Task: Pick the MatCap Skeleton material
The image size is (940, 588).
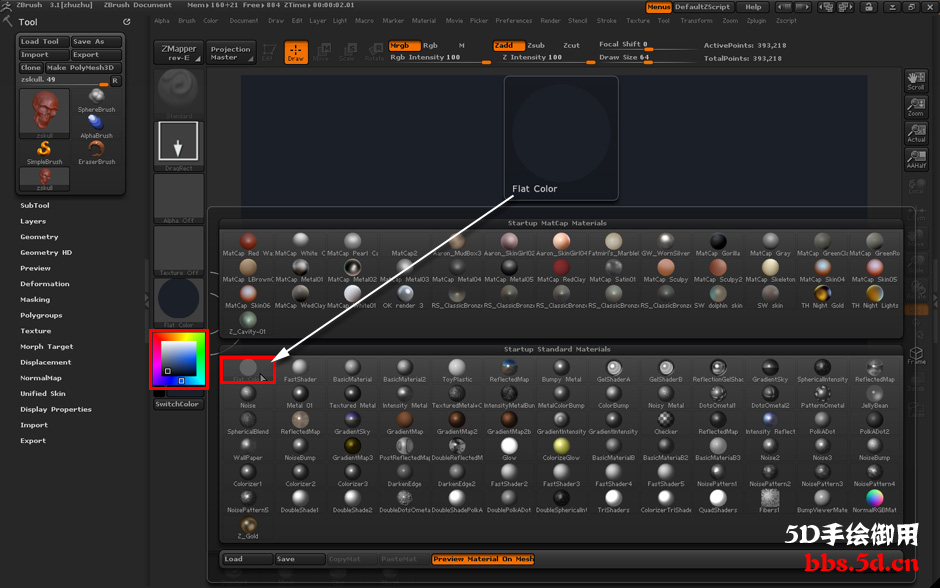Action: (770, 270)
